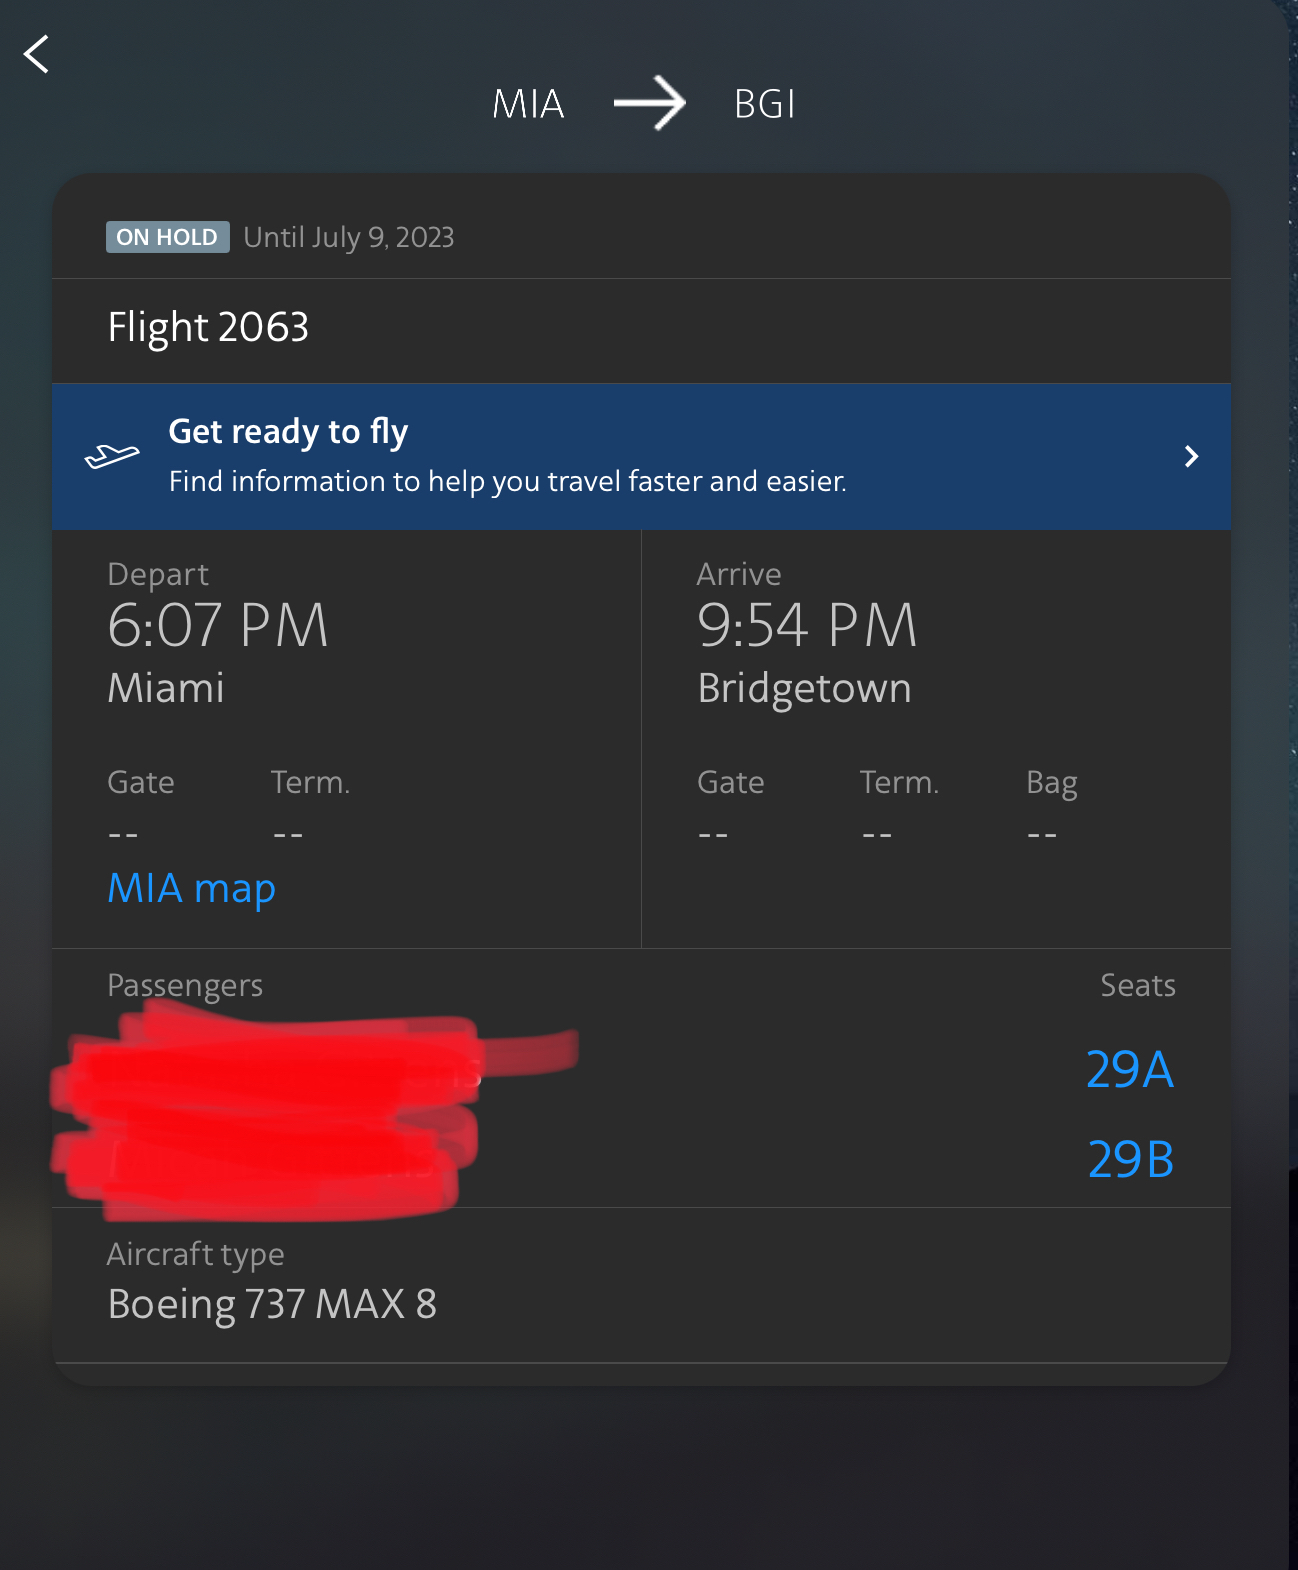Select seat 29A
Screen dimensions: 1298x1570
[x=1130, y=1069]
